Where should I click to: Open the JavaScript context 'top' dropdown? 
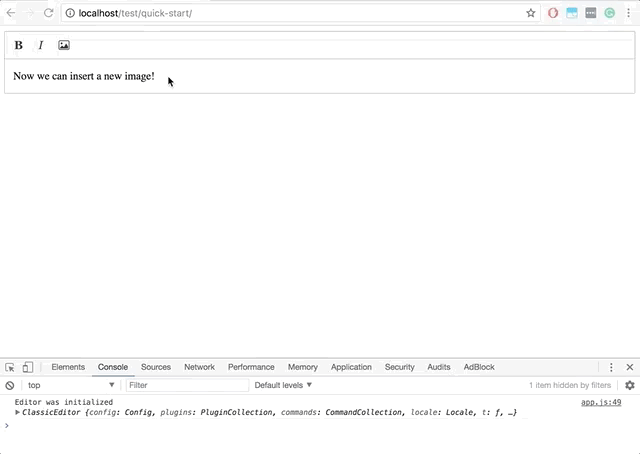(x=70, y=385)
